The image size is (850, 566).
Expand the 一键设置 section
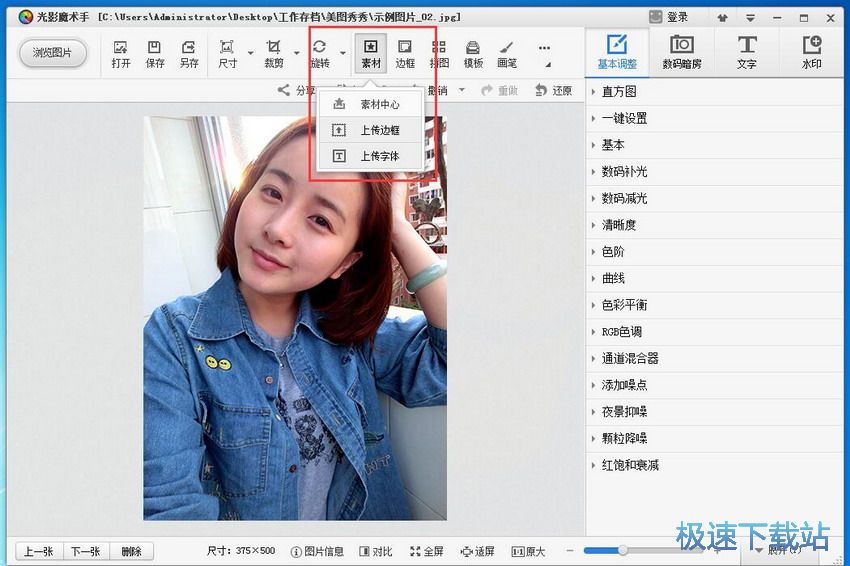tap(714, 118)
